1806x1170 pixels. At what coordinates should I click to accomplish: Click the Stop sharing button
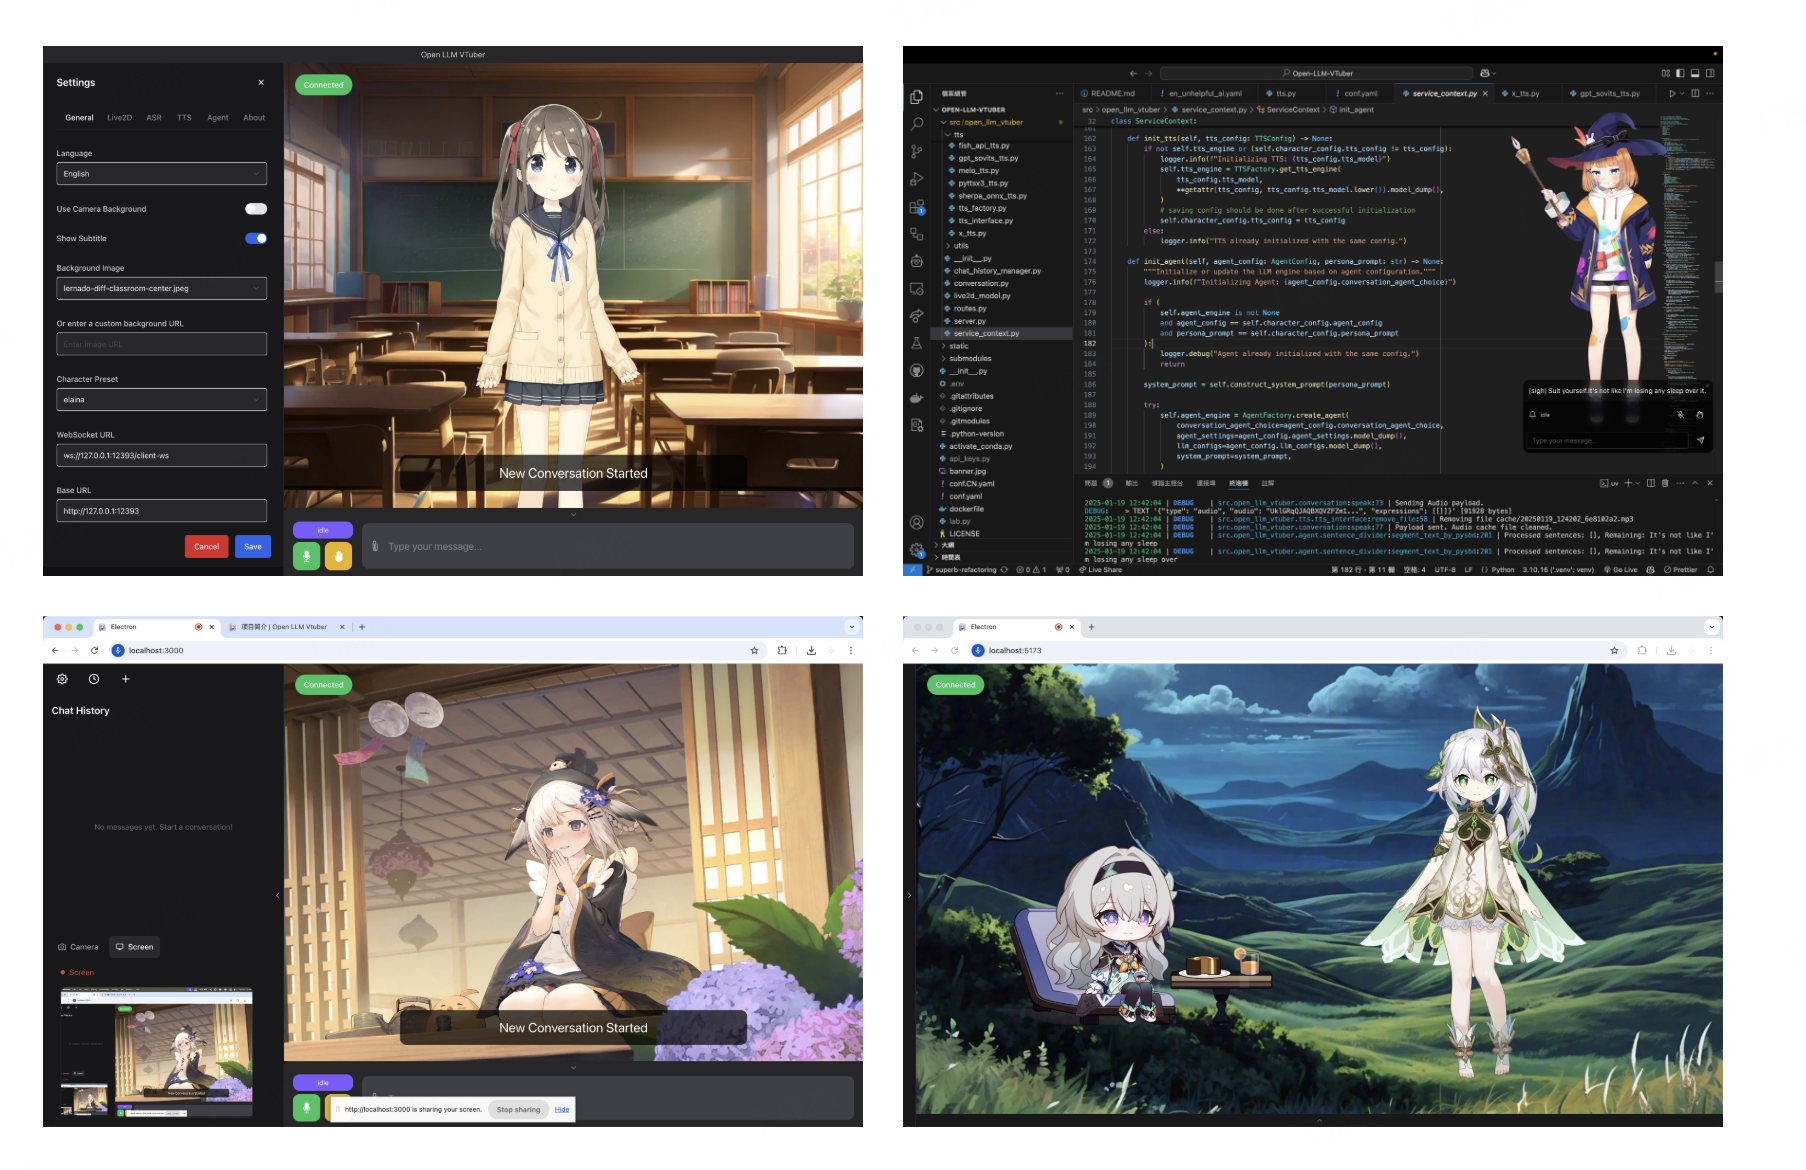518,1109
